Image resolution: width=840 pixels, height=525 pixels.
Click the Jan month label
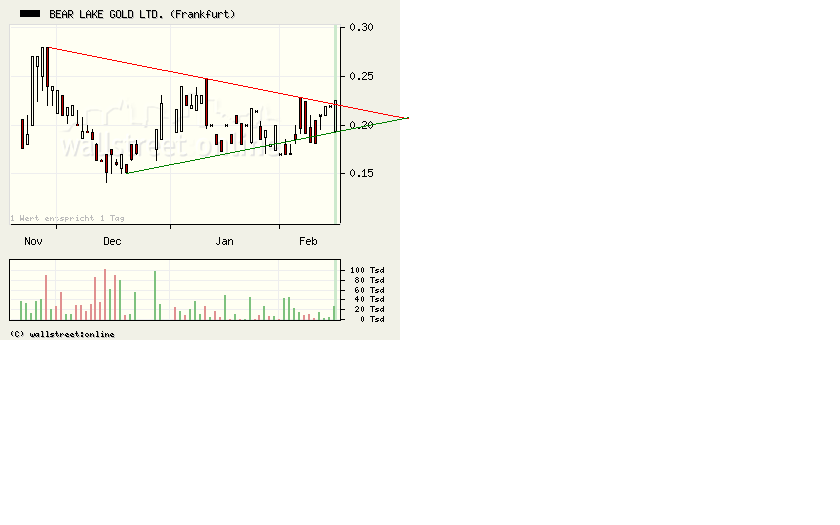(x=224, y=241)
